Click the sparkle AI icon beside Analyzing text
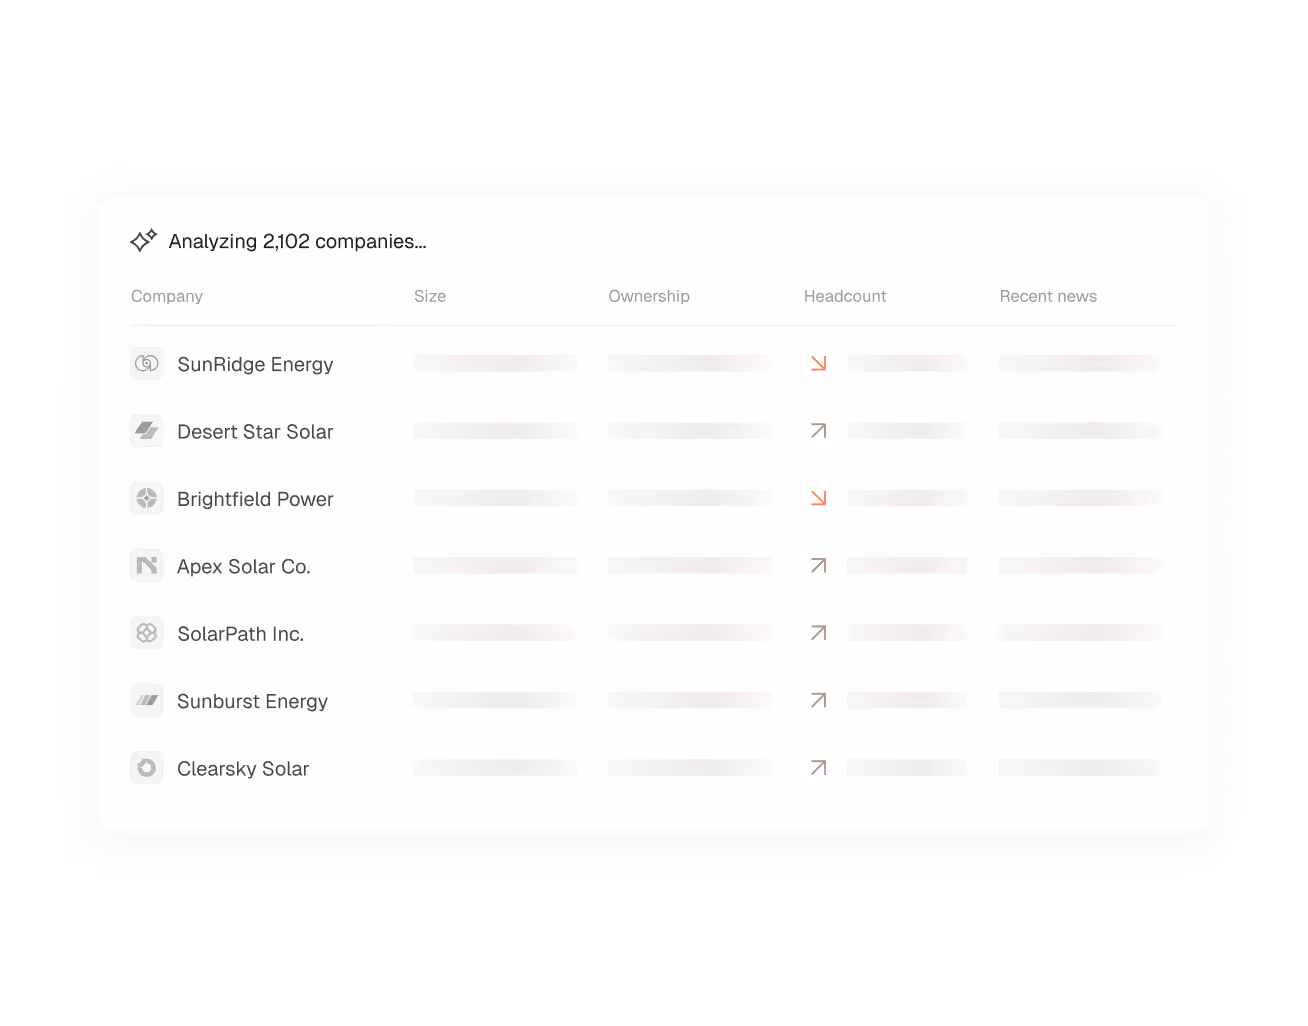This screenshot has width=1308, height=1026. point(144,240)
